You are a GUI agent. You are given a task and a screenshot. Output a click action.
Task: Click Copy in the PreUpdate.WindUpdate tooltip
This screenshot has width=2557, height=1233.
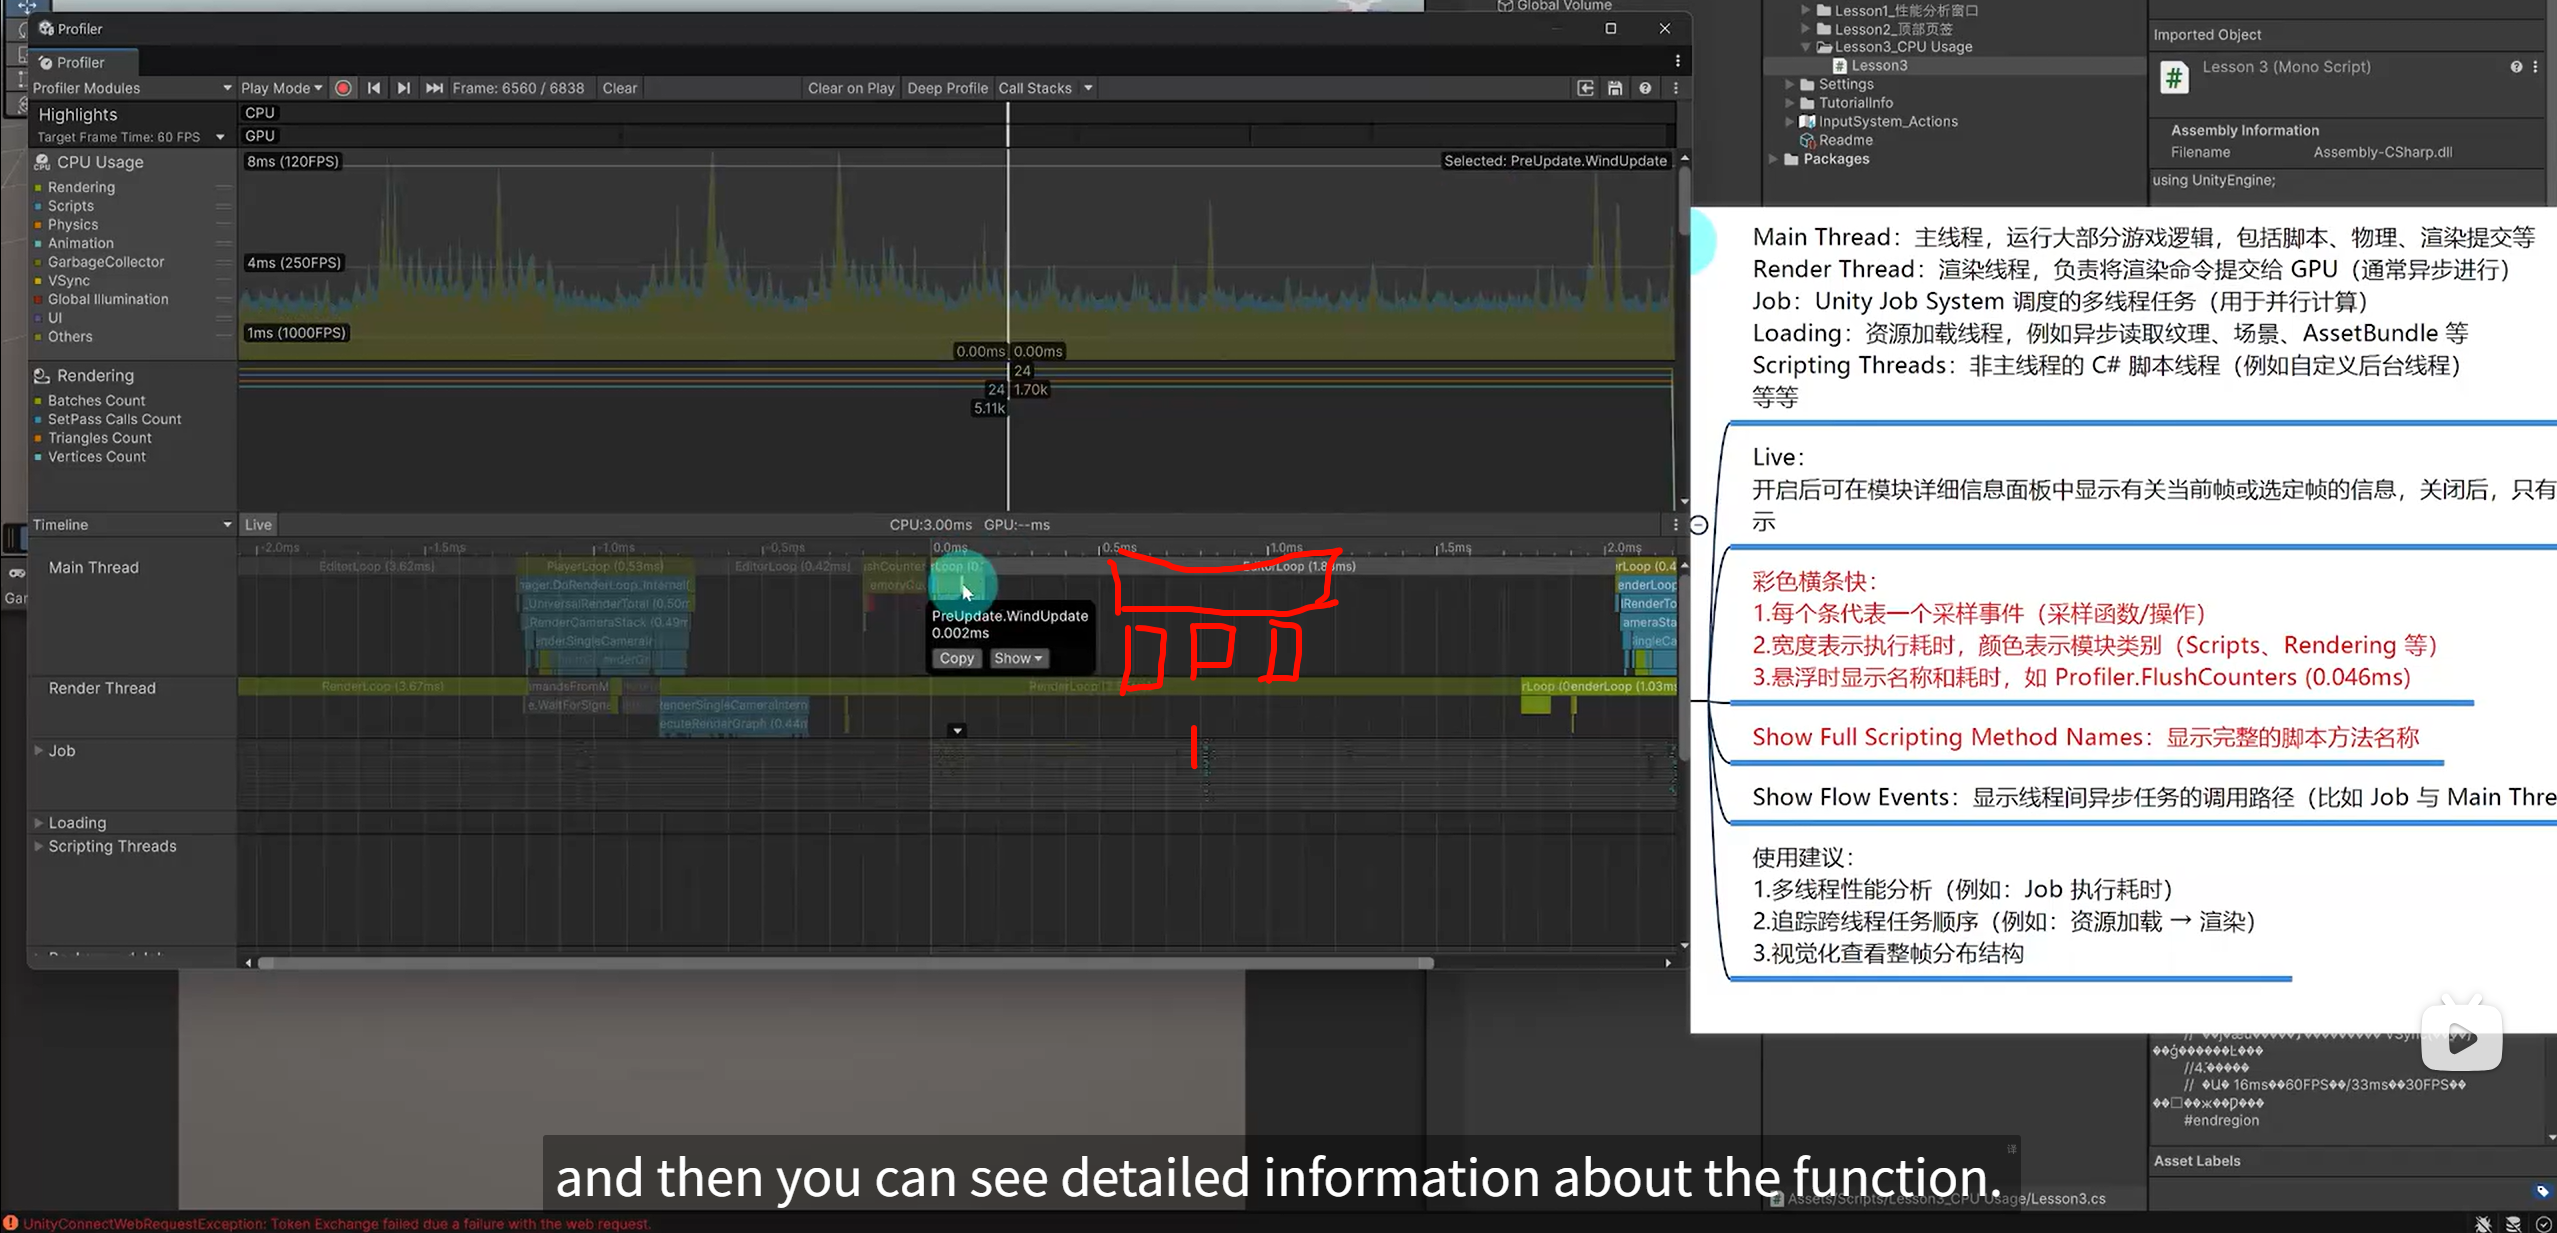(956, 658)
